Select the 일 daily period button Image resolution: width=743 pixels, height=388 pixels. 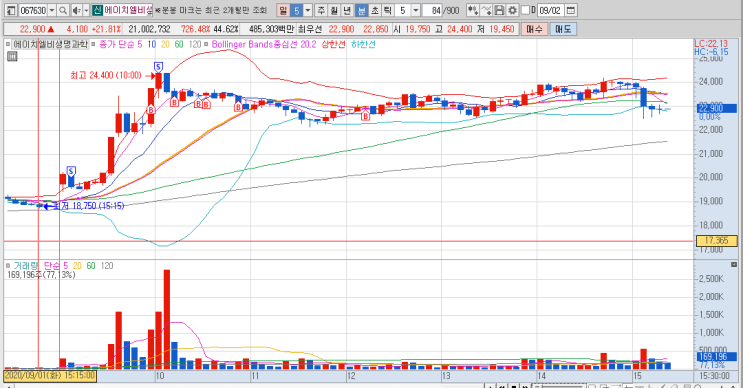tap(283, 10)
